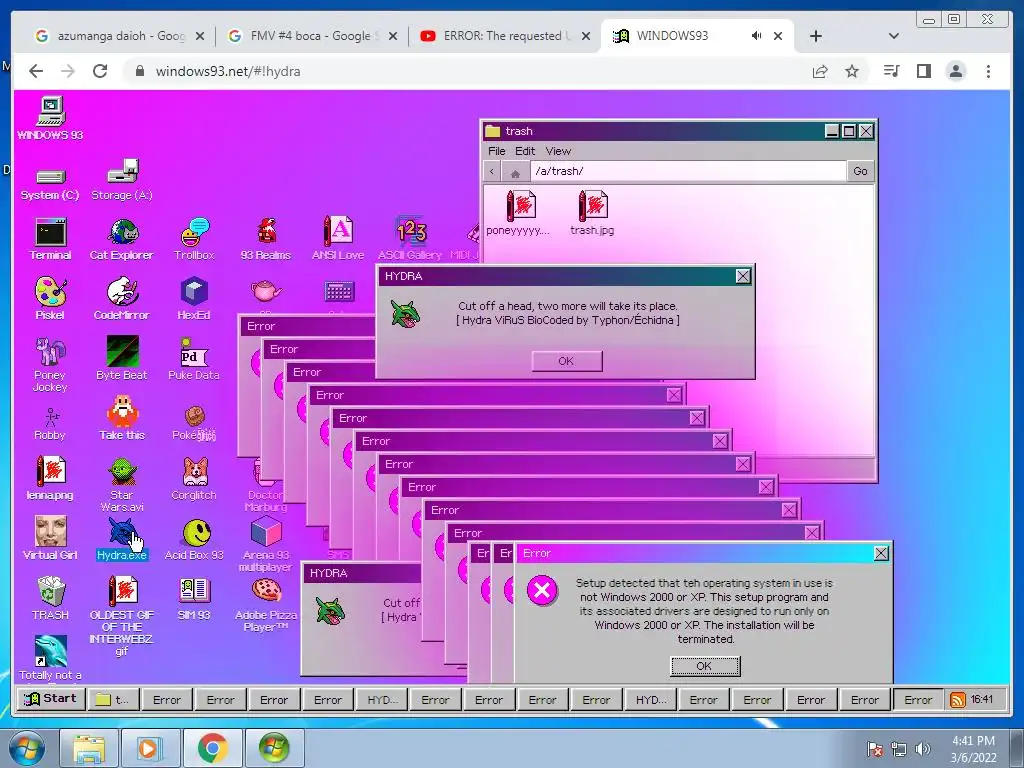Open the ANSI Love icon
Viewport: 1024px width, 768px height.
tap(338, 239)
